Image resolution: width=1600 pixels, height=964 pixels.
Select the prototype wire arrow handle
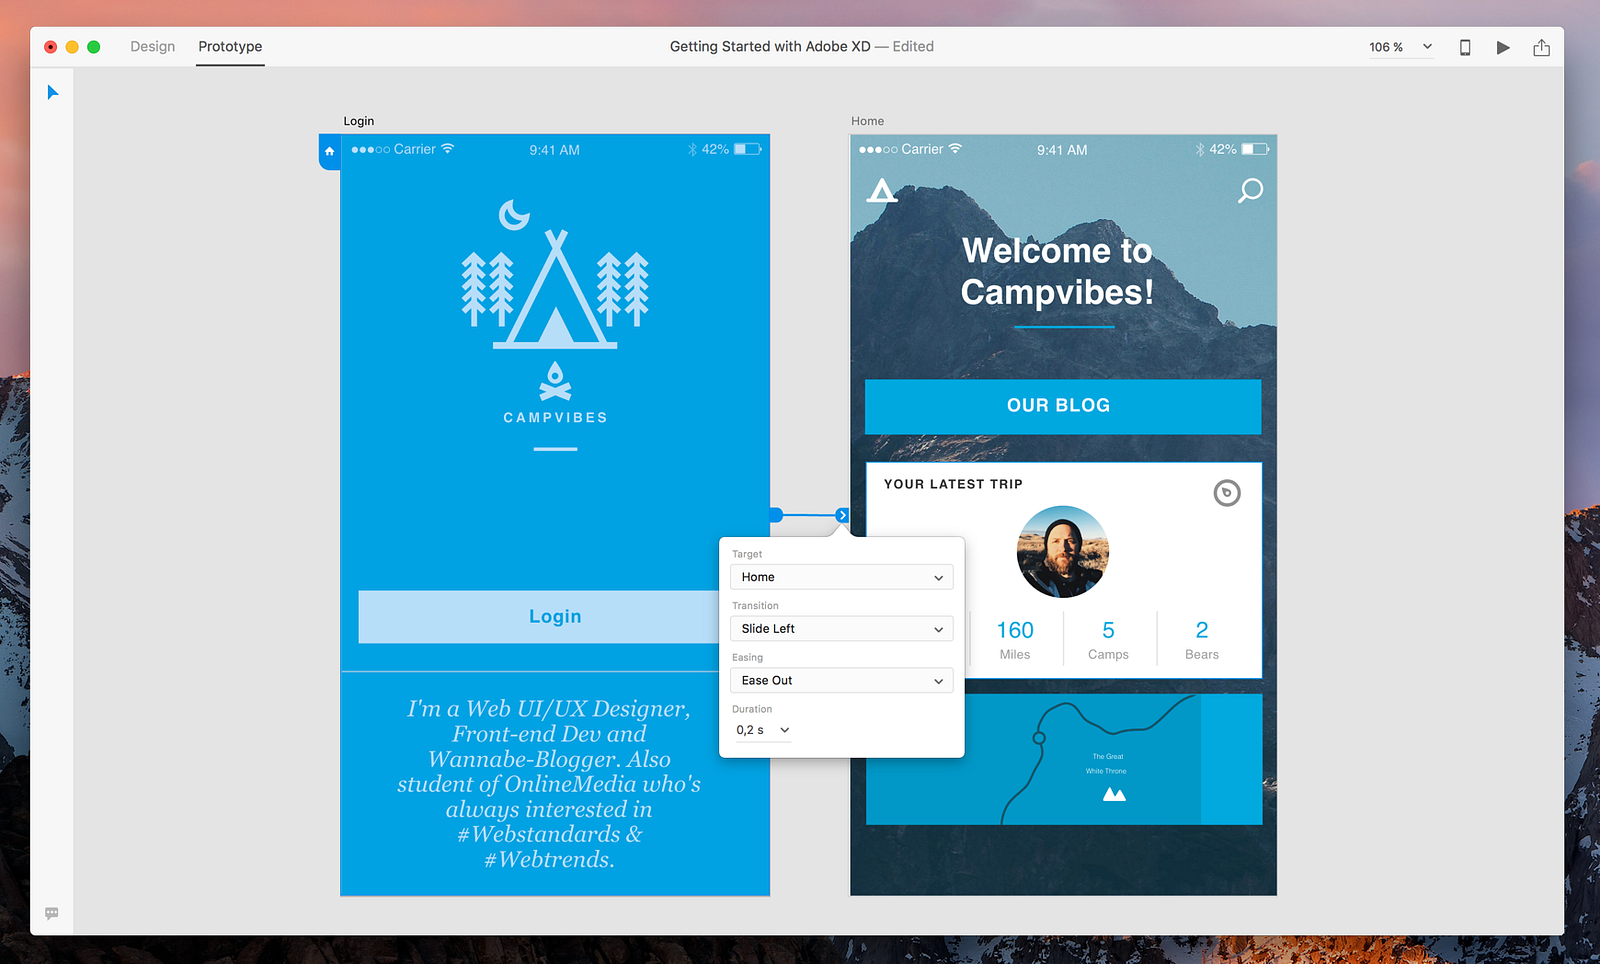pos(842,515)
